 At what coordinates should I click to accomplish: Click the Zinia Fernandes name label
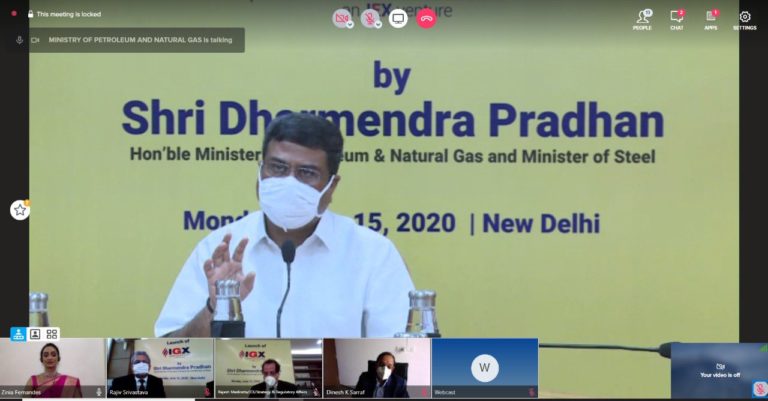(21, 392)
